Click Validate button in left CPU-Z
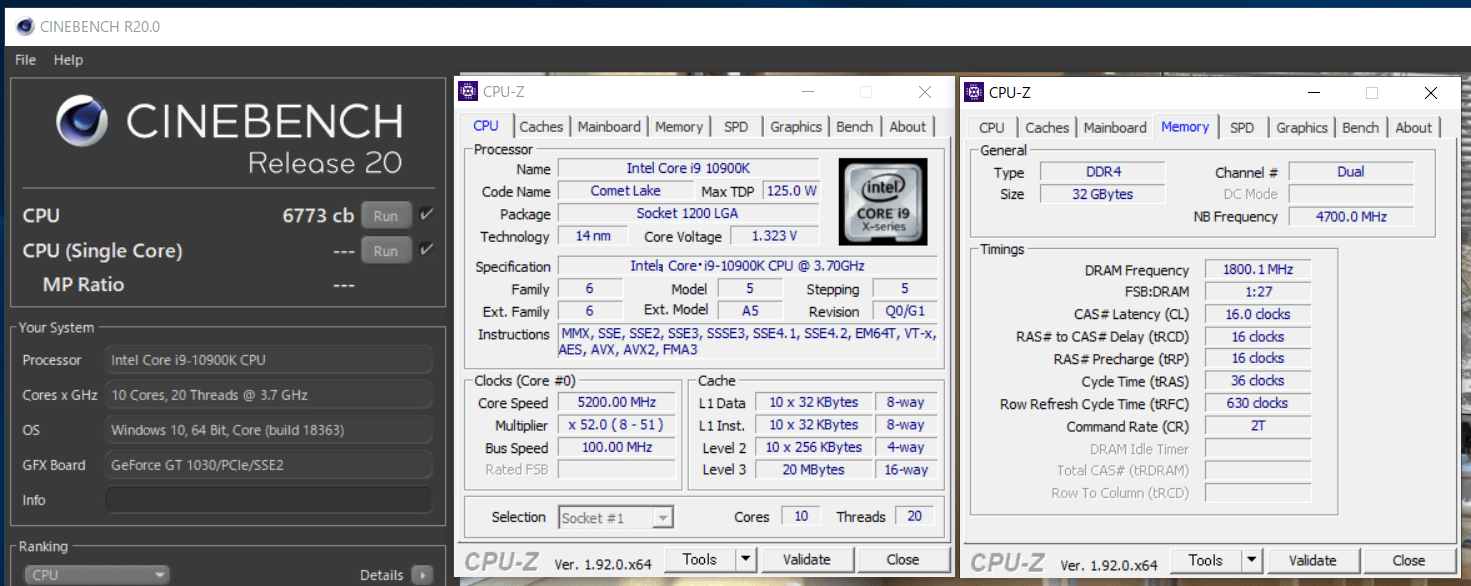 [806, 559]
